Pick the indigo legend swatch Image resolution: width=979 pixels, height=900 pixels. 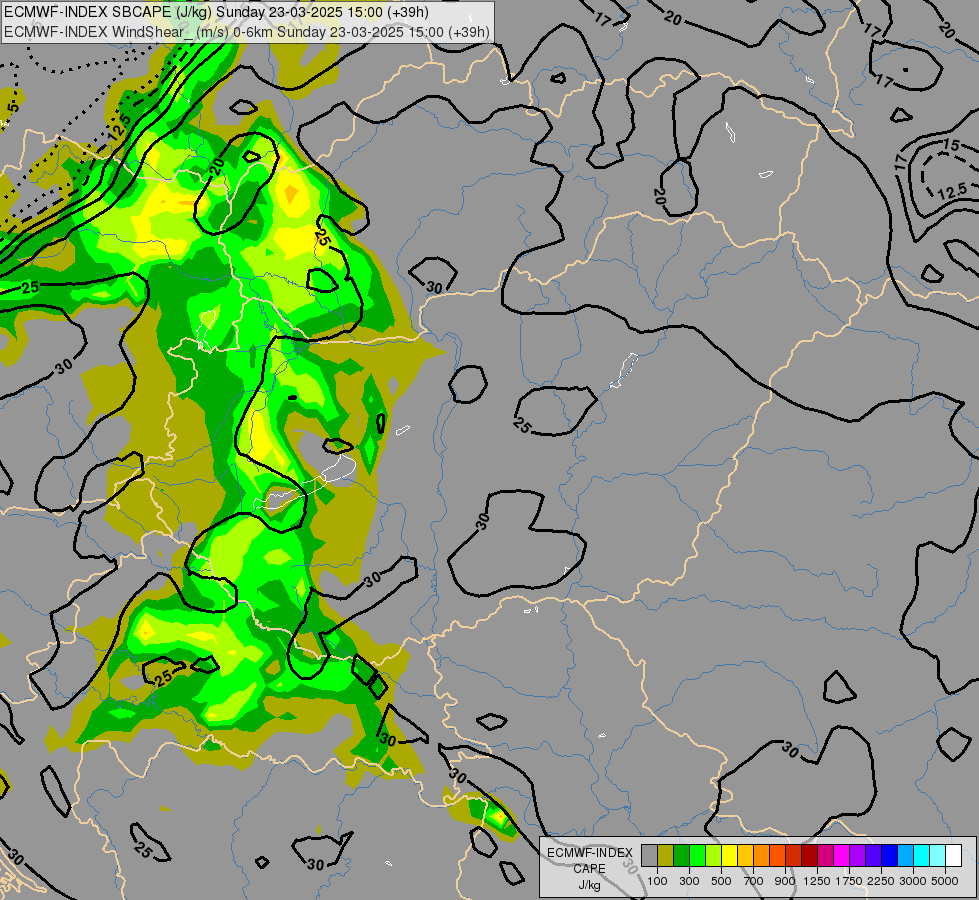point(873,855)
